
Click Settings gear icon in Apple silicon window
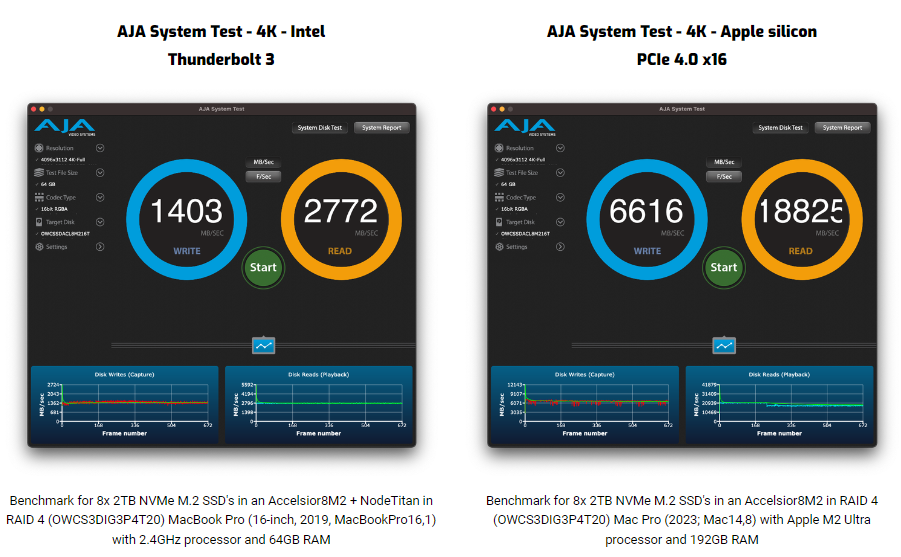click(499, 247)
